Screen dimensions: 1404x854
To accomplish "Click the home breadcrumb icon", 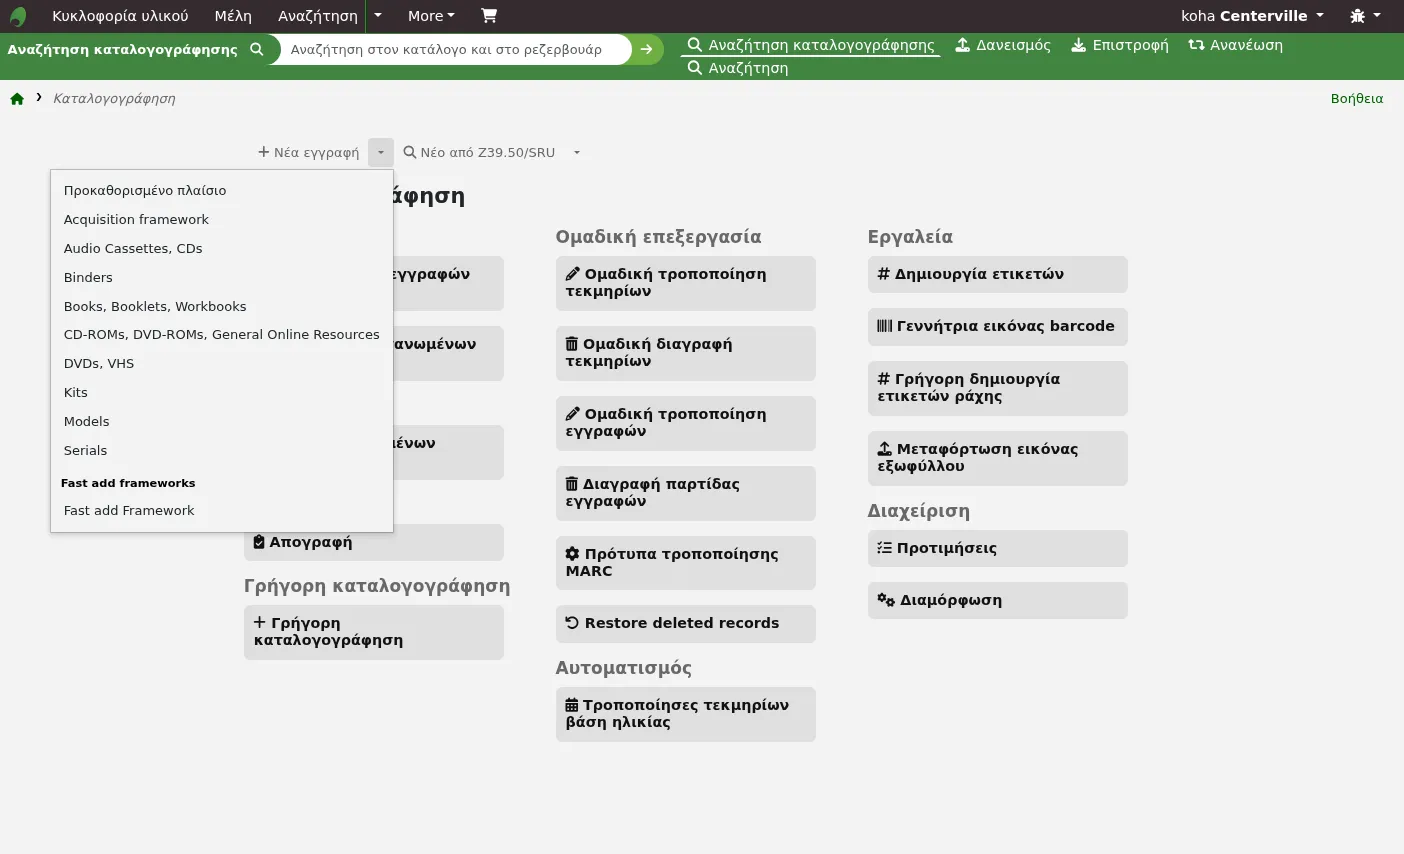I will (x=17, y=98).
